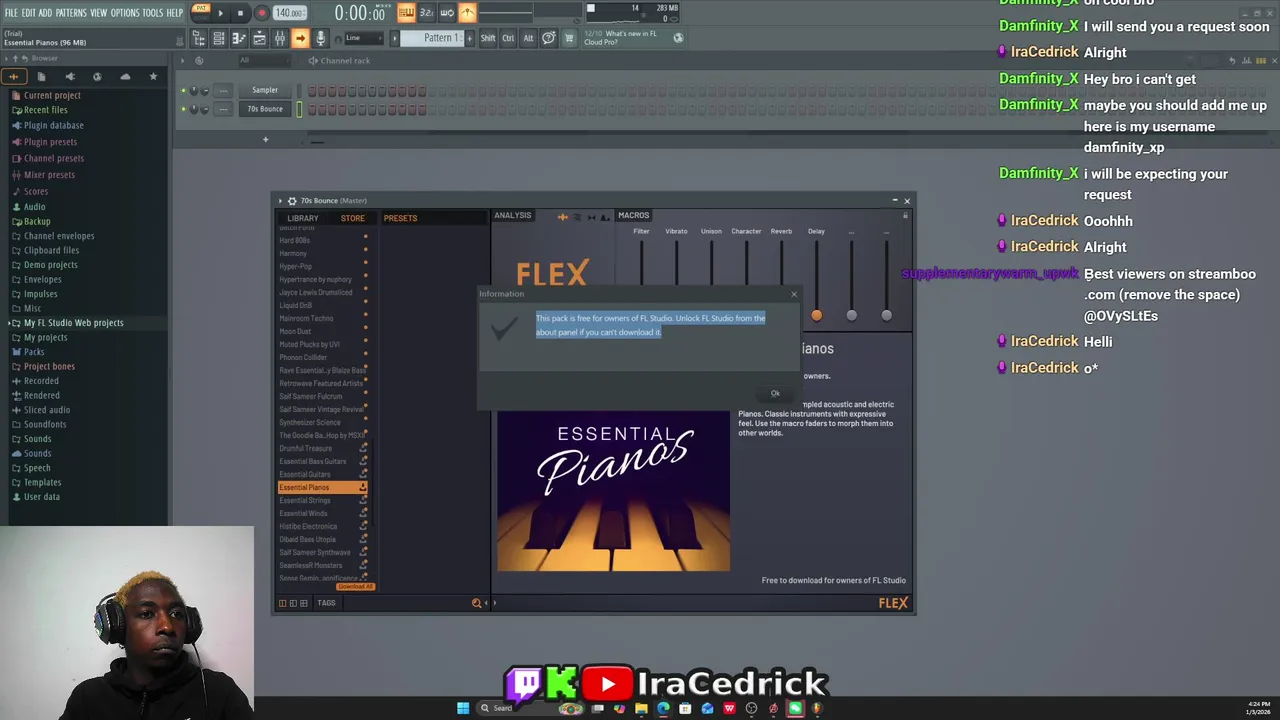Open Microsoft Edge in taskbar

[663, 708]
